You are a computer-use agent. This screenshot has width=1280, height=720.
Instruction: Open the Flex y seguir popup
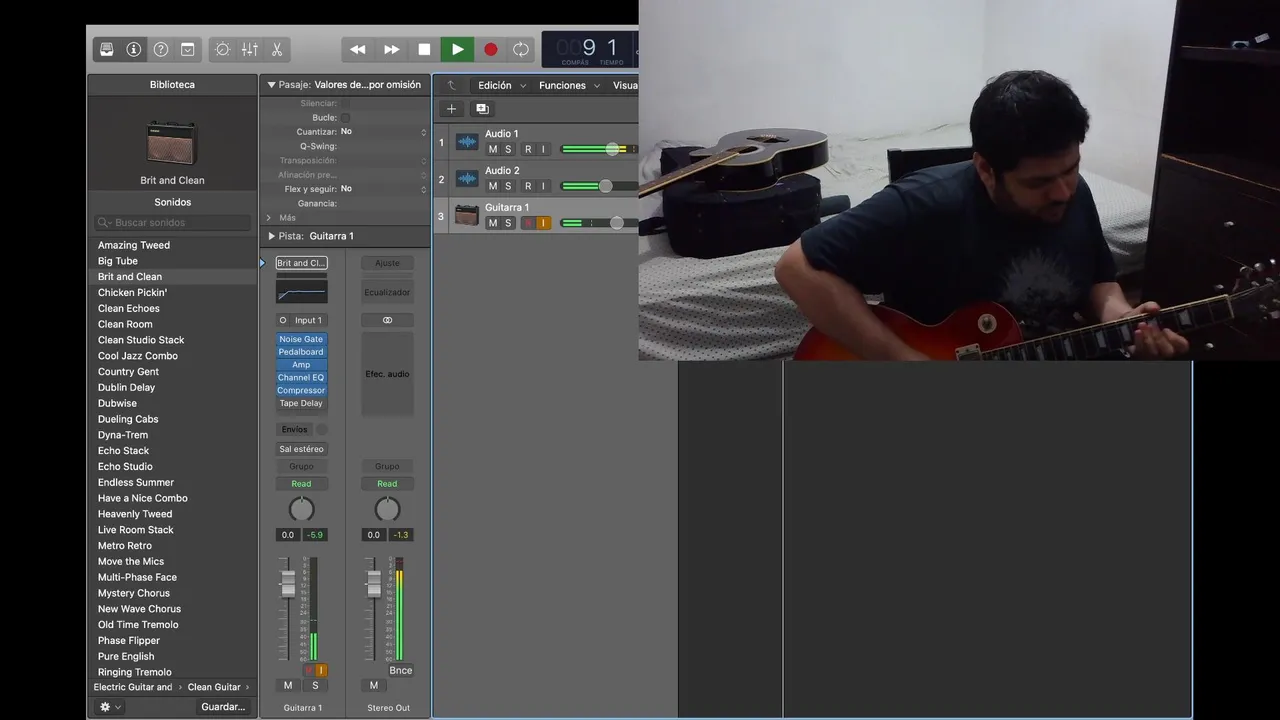point(383,188)
